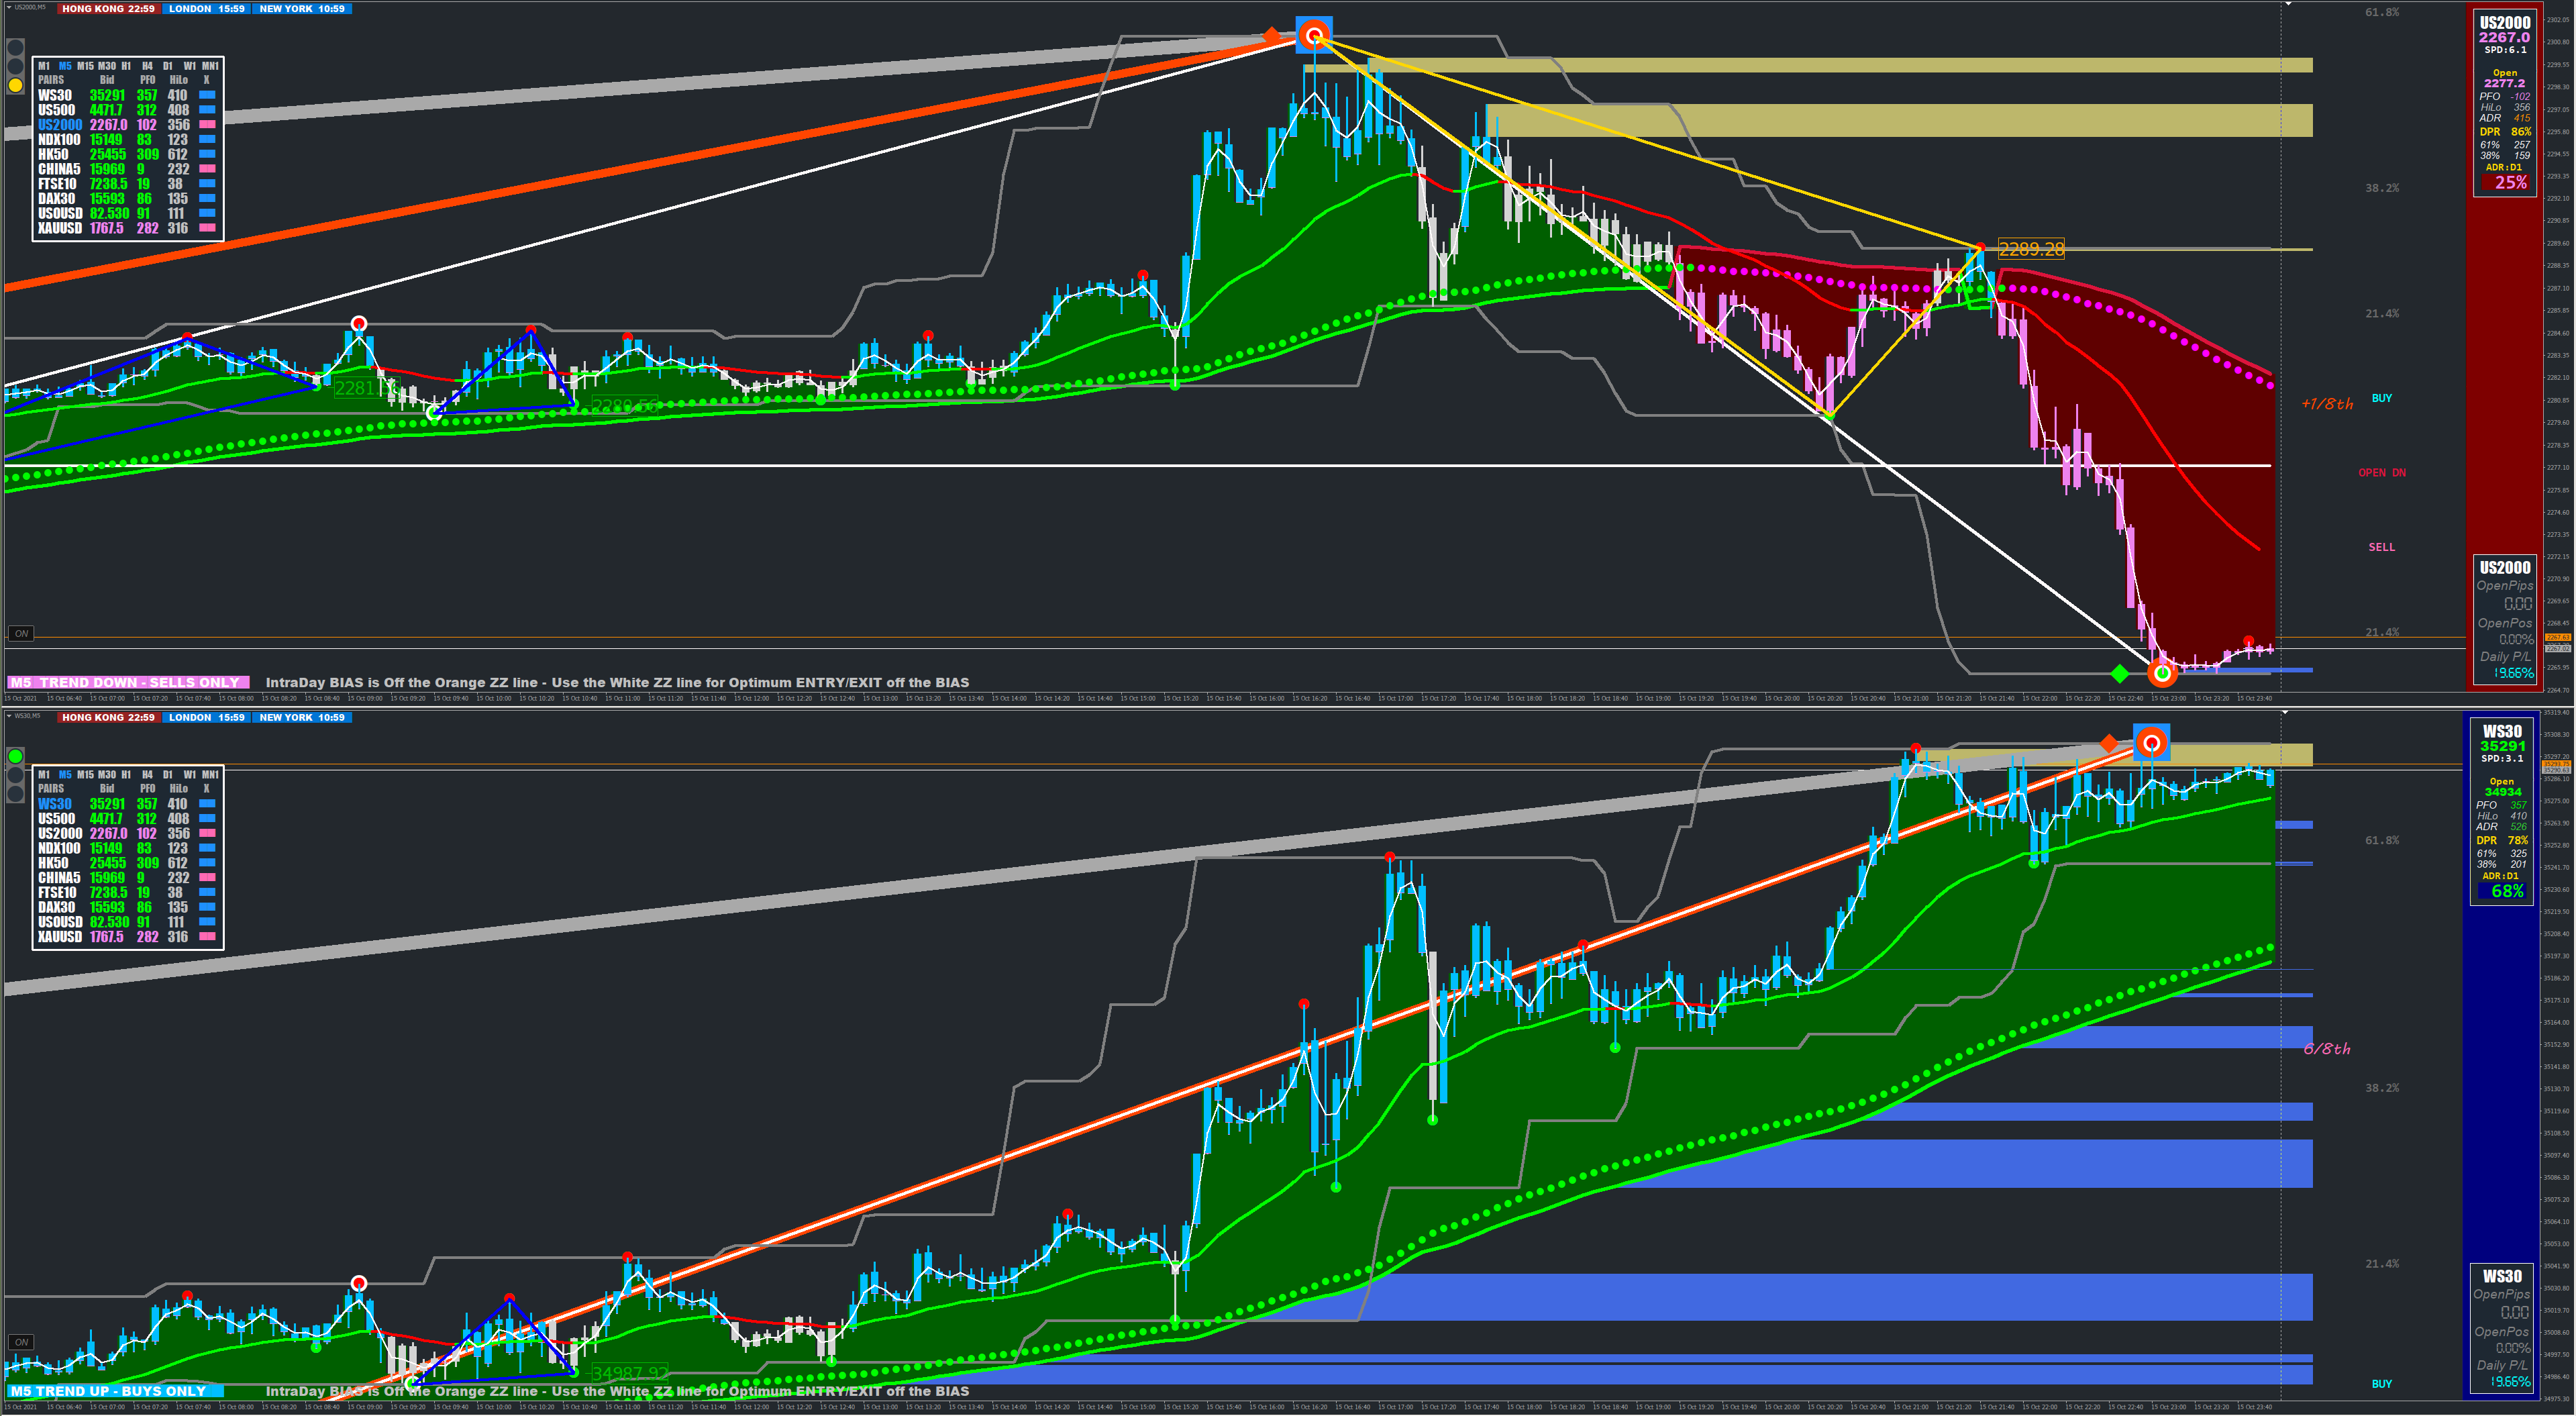The height and width of the screenshot is (1416, 2576).
Task: Click the X column header in top pairs panel
Action: pyautogui.click(x=206, y=80)
